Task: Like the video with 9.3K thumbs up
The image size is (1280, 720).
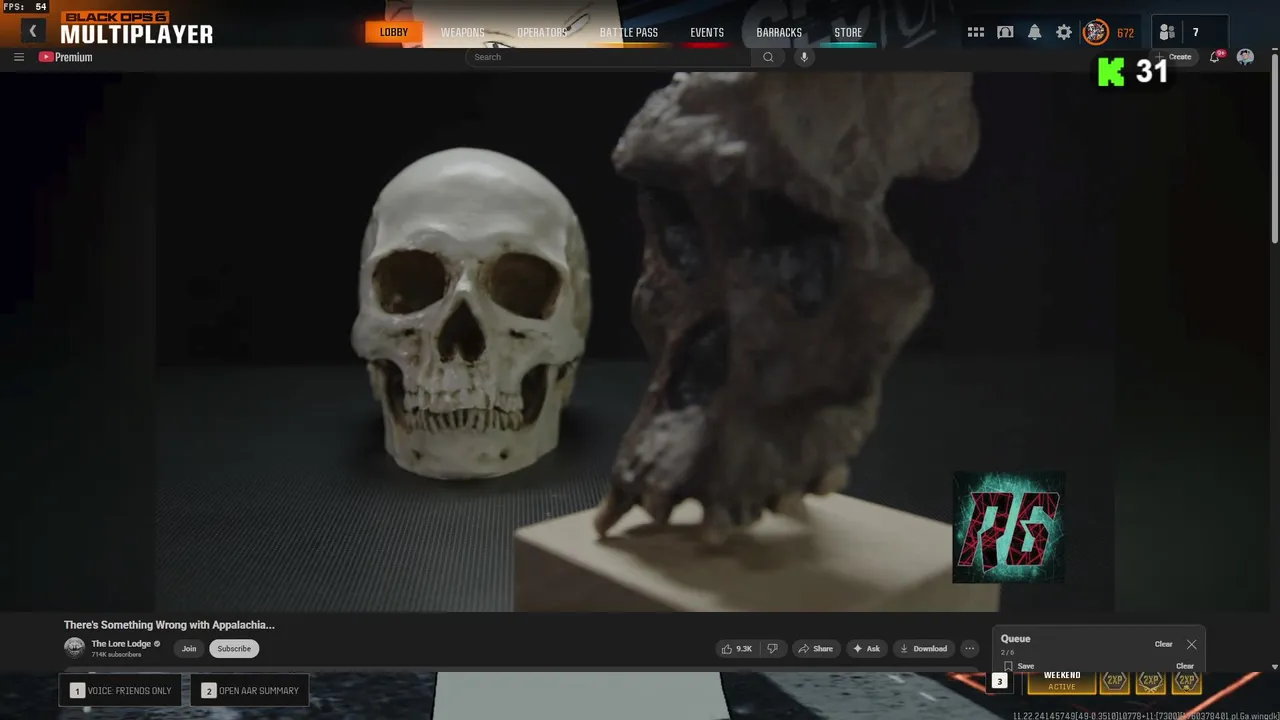Action: point(736,649)
